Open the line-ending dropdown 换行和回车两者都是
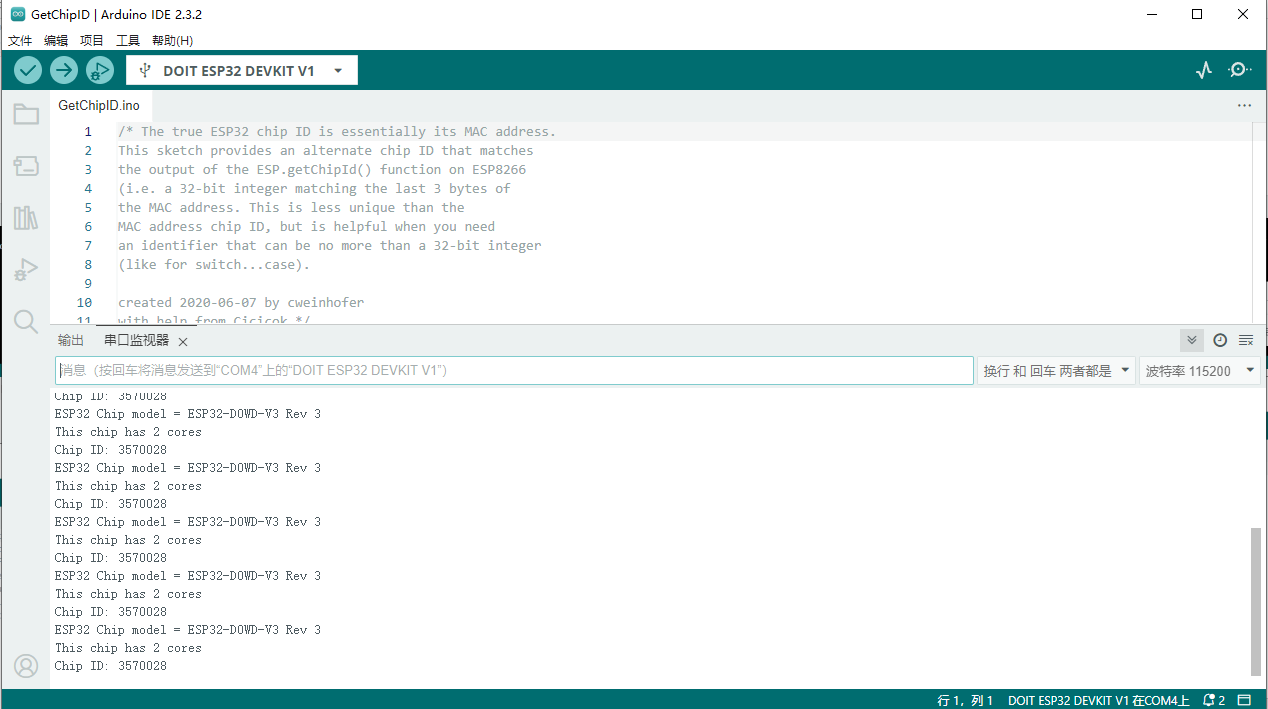Image resolution: width=1268 pixels, height=709 pixels. click(x=1056, y=370)
